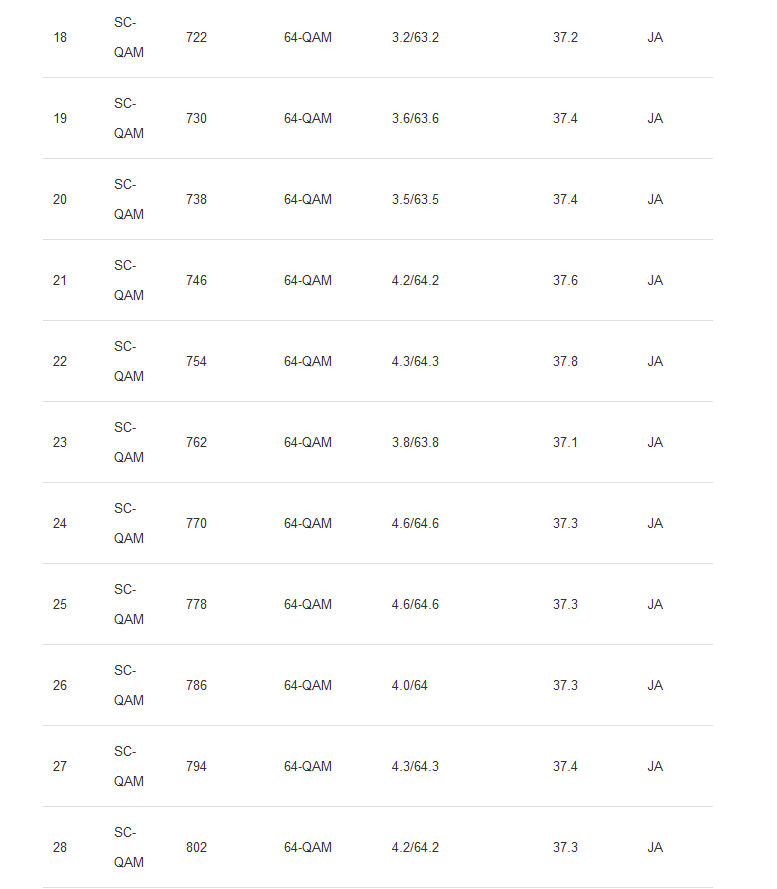Viewport: 777px width, 889px height.
Task: Click power level 3.8/63.8
Action: click(415, 443)
